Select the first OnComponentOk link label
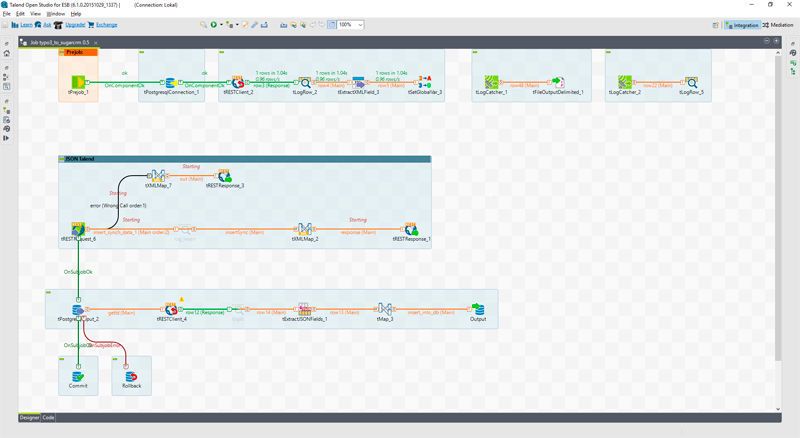 (x=124, y=85)
